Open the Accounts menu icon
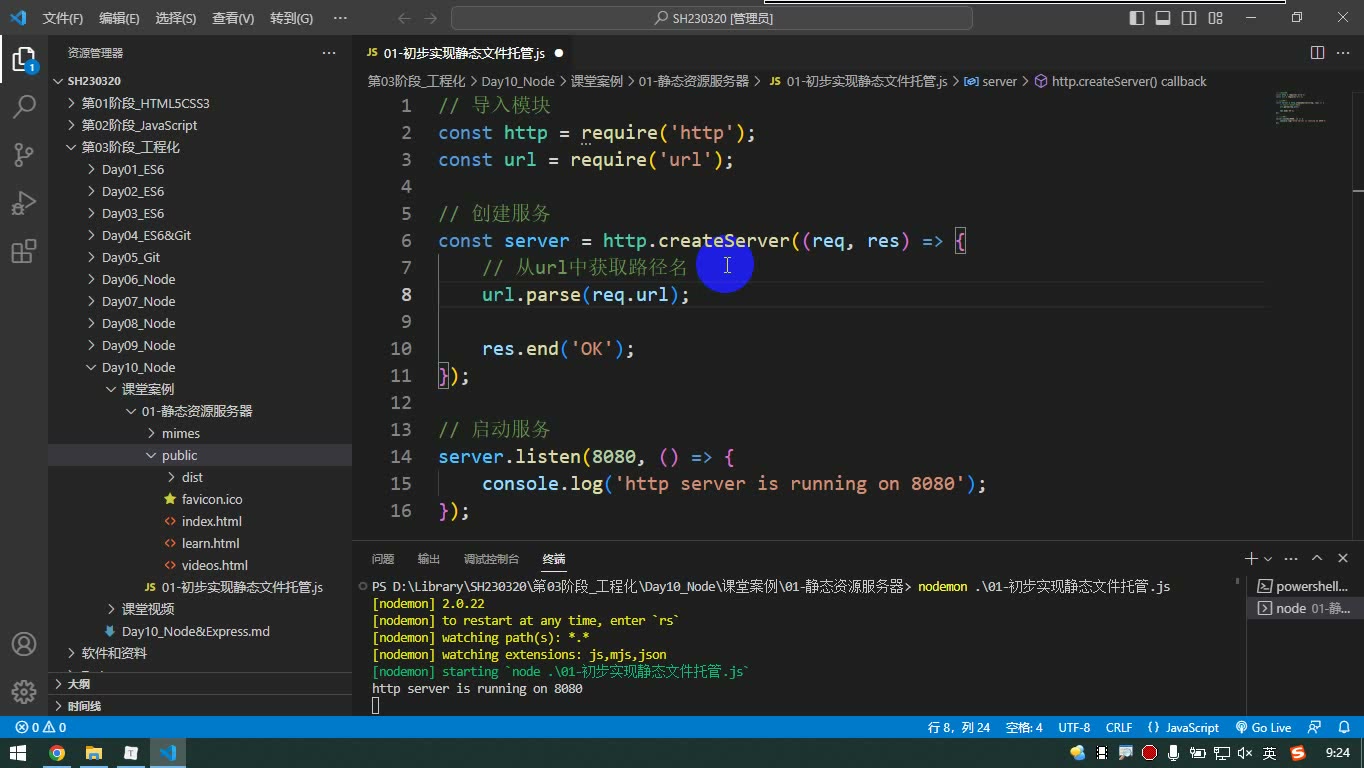 pyautogui.click(x=24, y=644)
